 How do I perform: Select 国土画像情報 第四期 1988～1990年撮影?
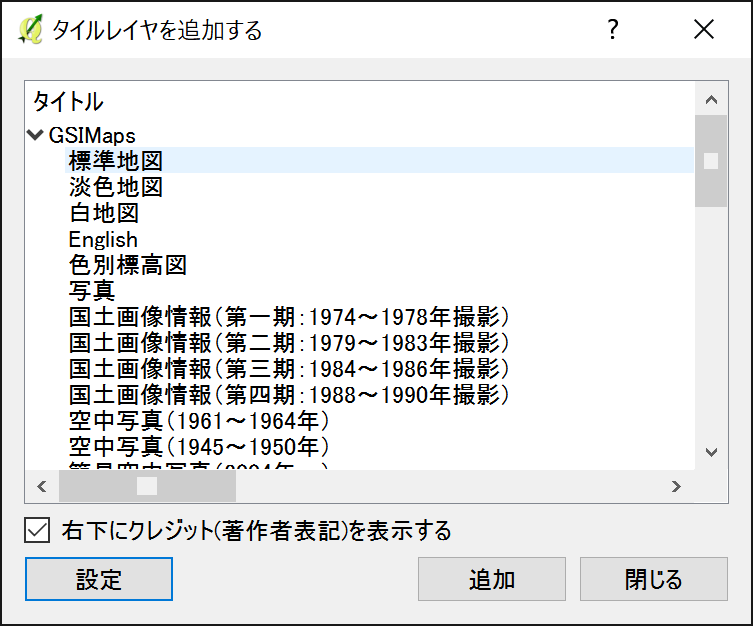[289, 395]
